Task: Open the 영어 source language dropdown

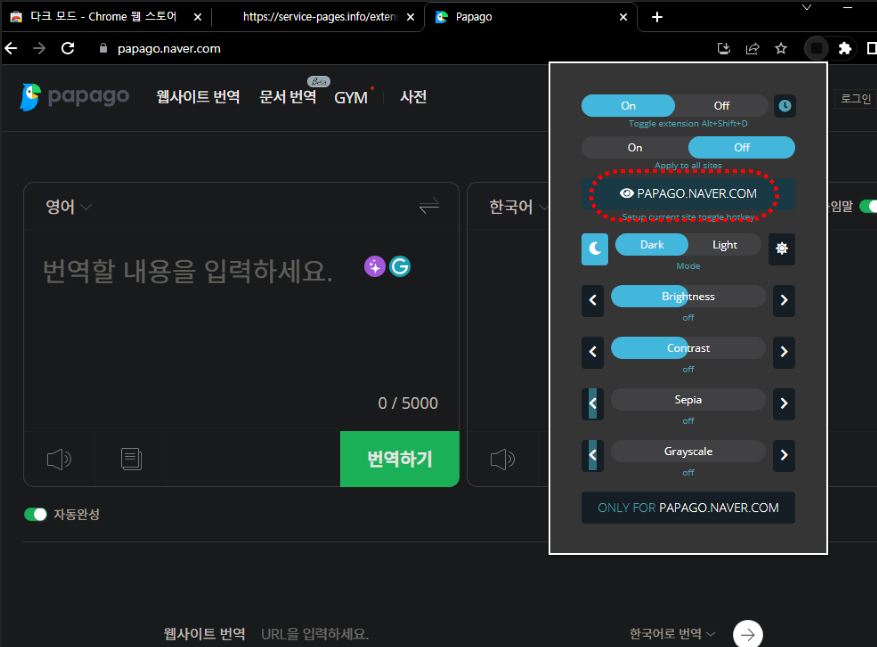Action: click(68, 207)
